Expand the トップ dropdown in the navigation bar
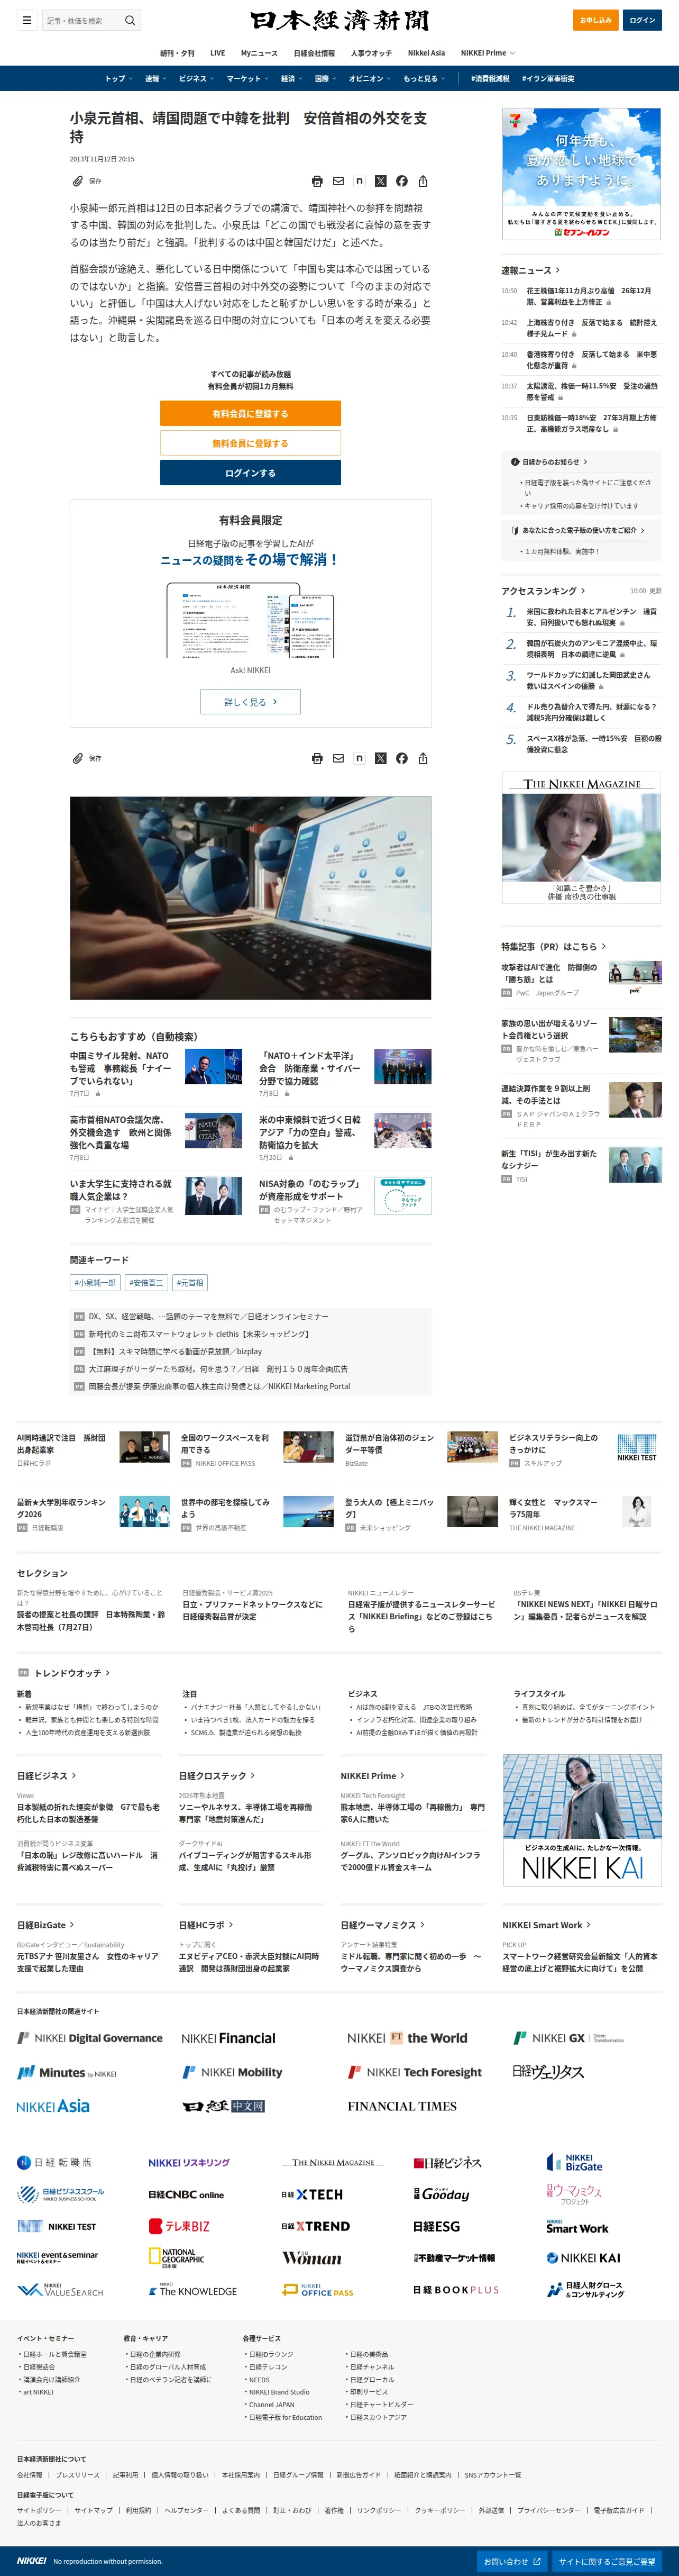Image resolution: width=679 pixels, height=2576 pixels. tap(119, 78)
